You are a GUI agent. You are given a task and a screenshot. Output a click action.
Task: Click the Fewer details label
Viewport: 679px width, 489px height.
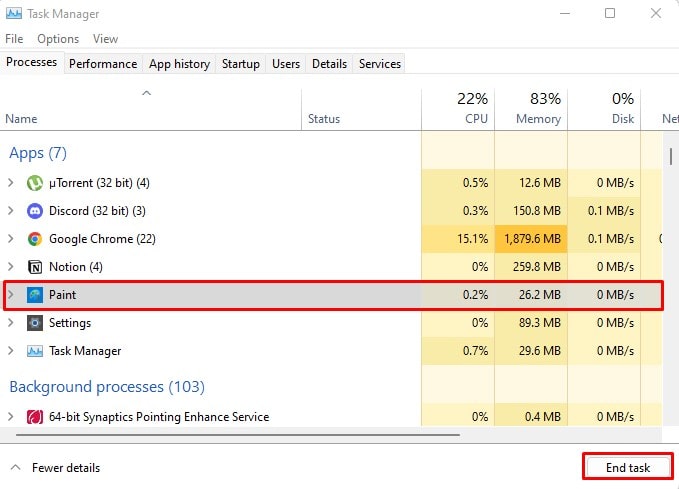66,468
